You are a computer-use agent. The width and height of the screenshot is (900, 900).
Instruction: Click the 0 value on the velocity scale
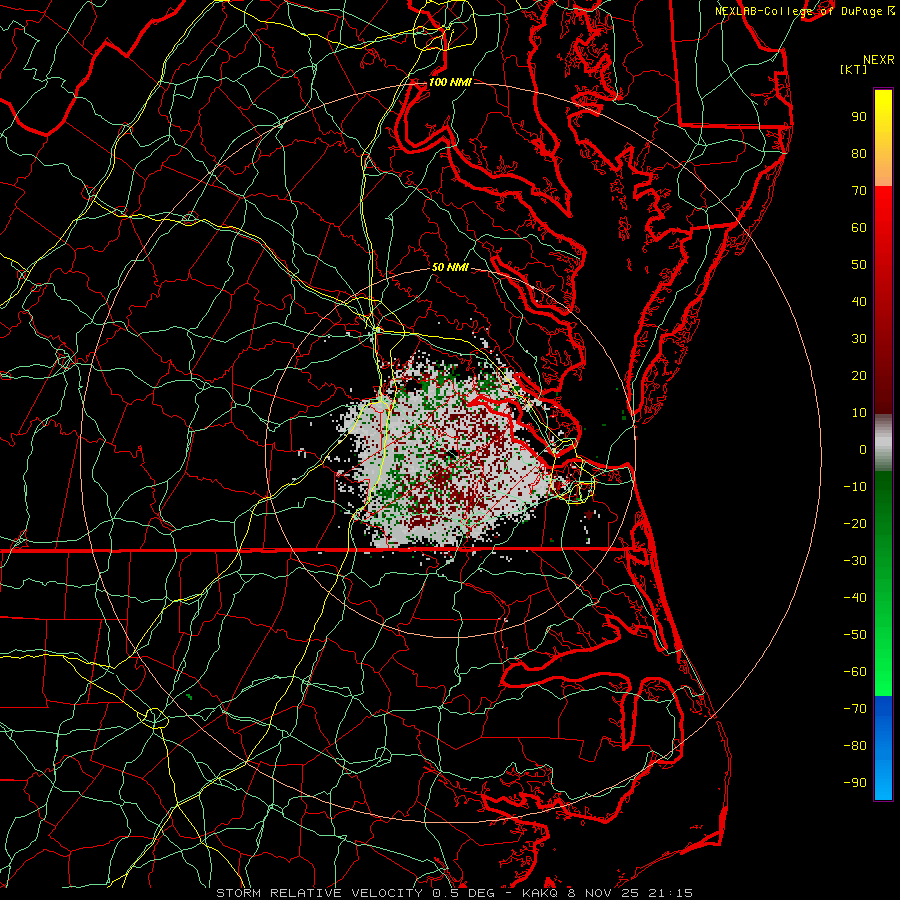[x=863, y=450]
